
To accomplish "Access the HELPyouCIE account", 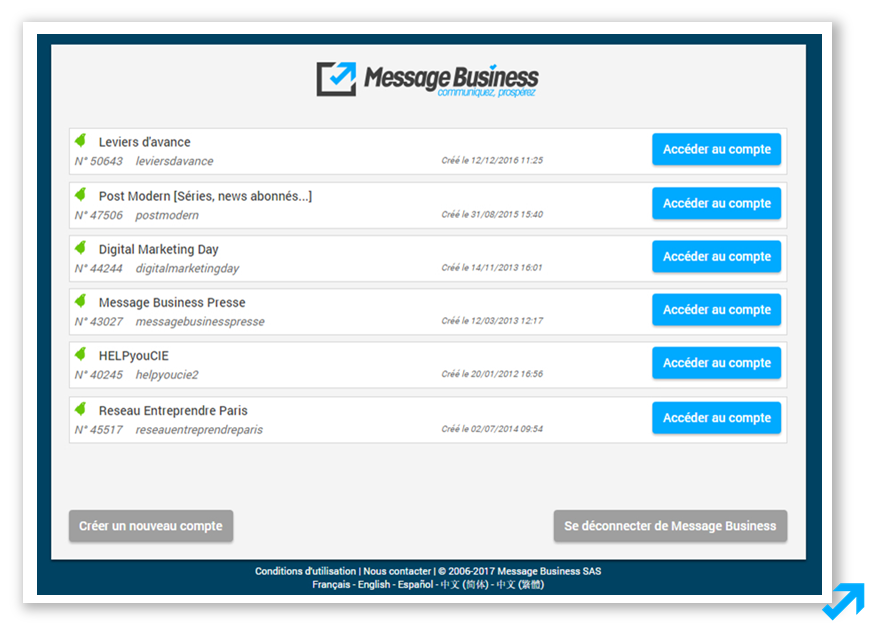I will pos(717,363).
